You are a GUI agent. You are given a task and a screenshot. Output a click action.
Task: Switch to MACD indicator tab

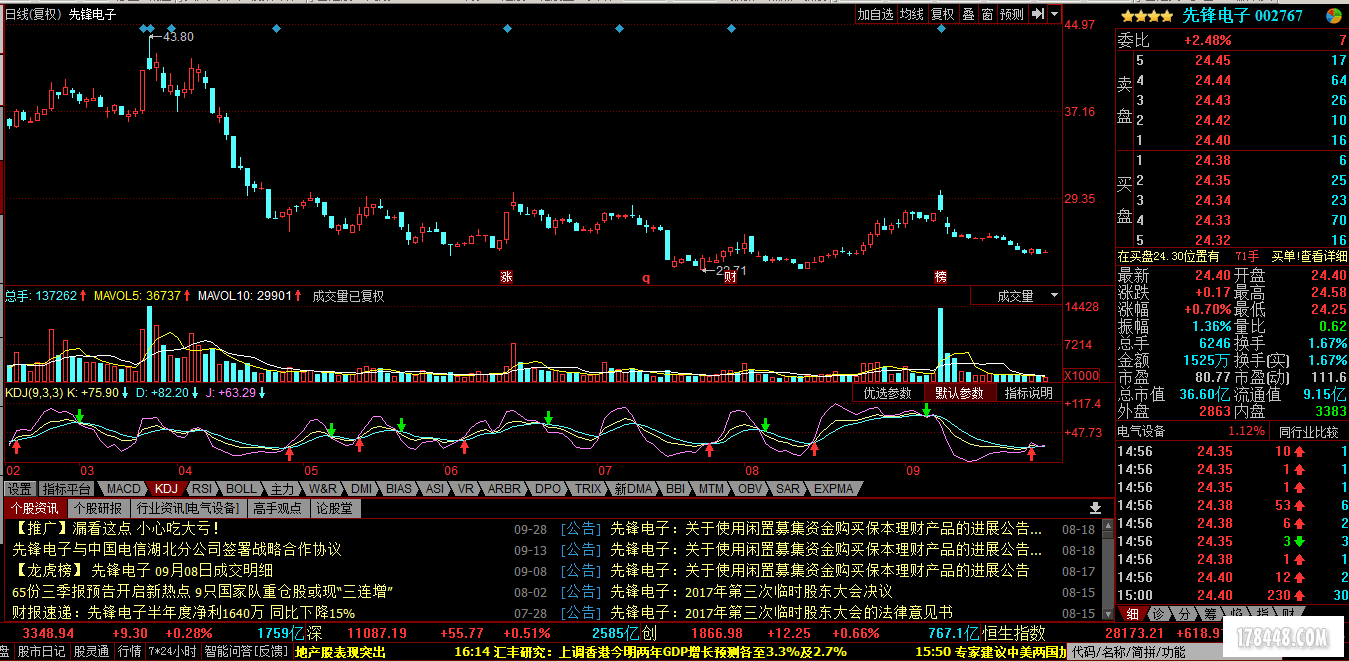124,489
